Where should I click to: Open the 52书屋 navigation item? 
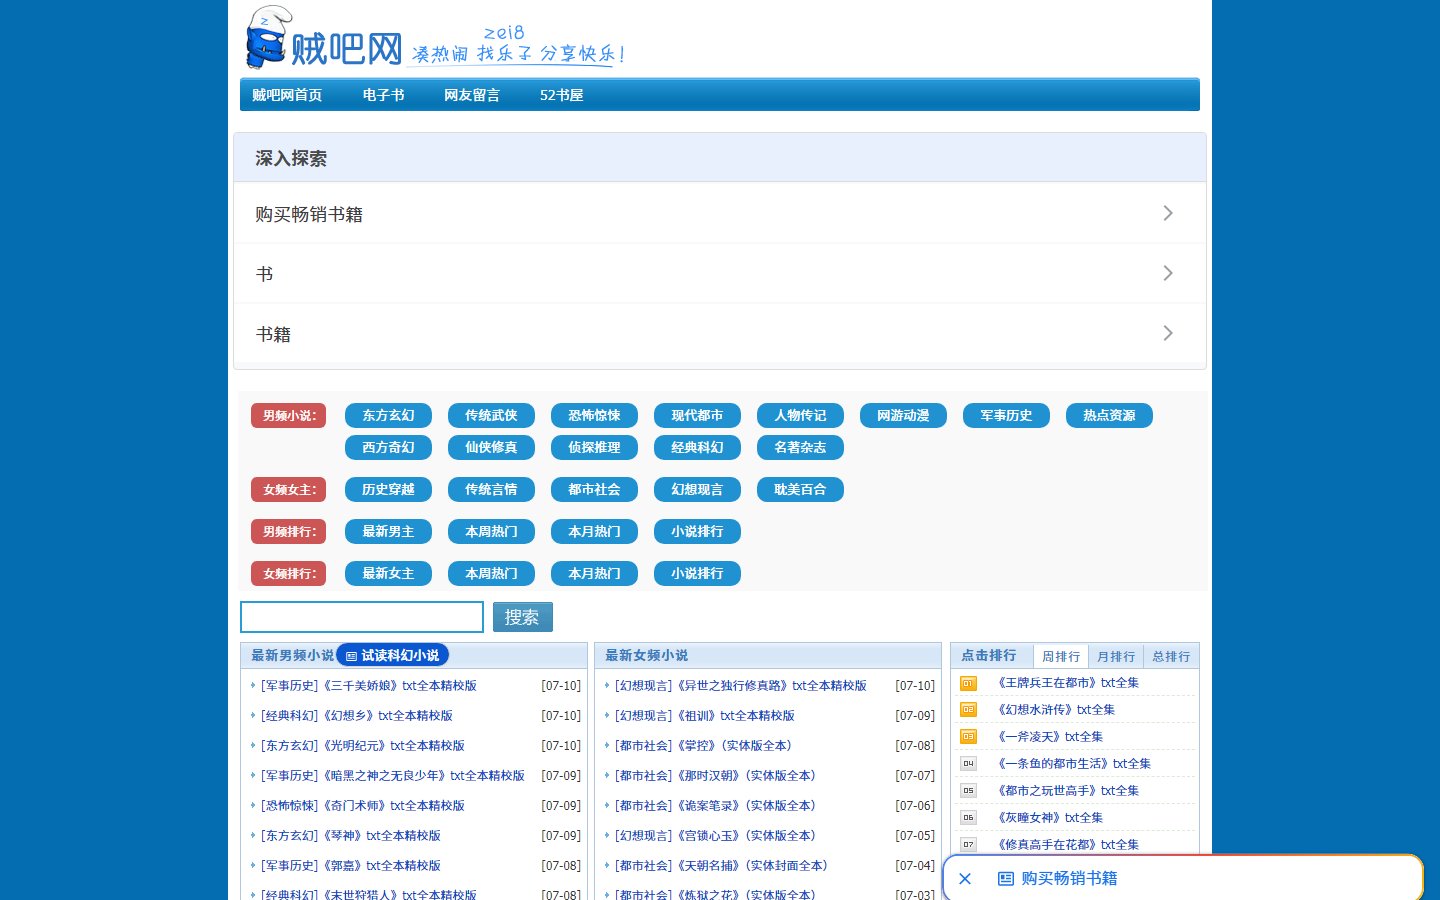point(561,95)
